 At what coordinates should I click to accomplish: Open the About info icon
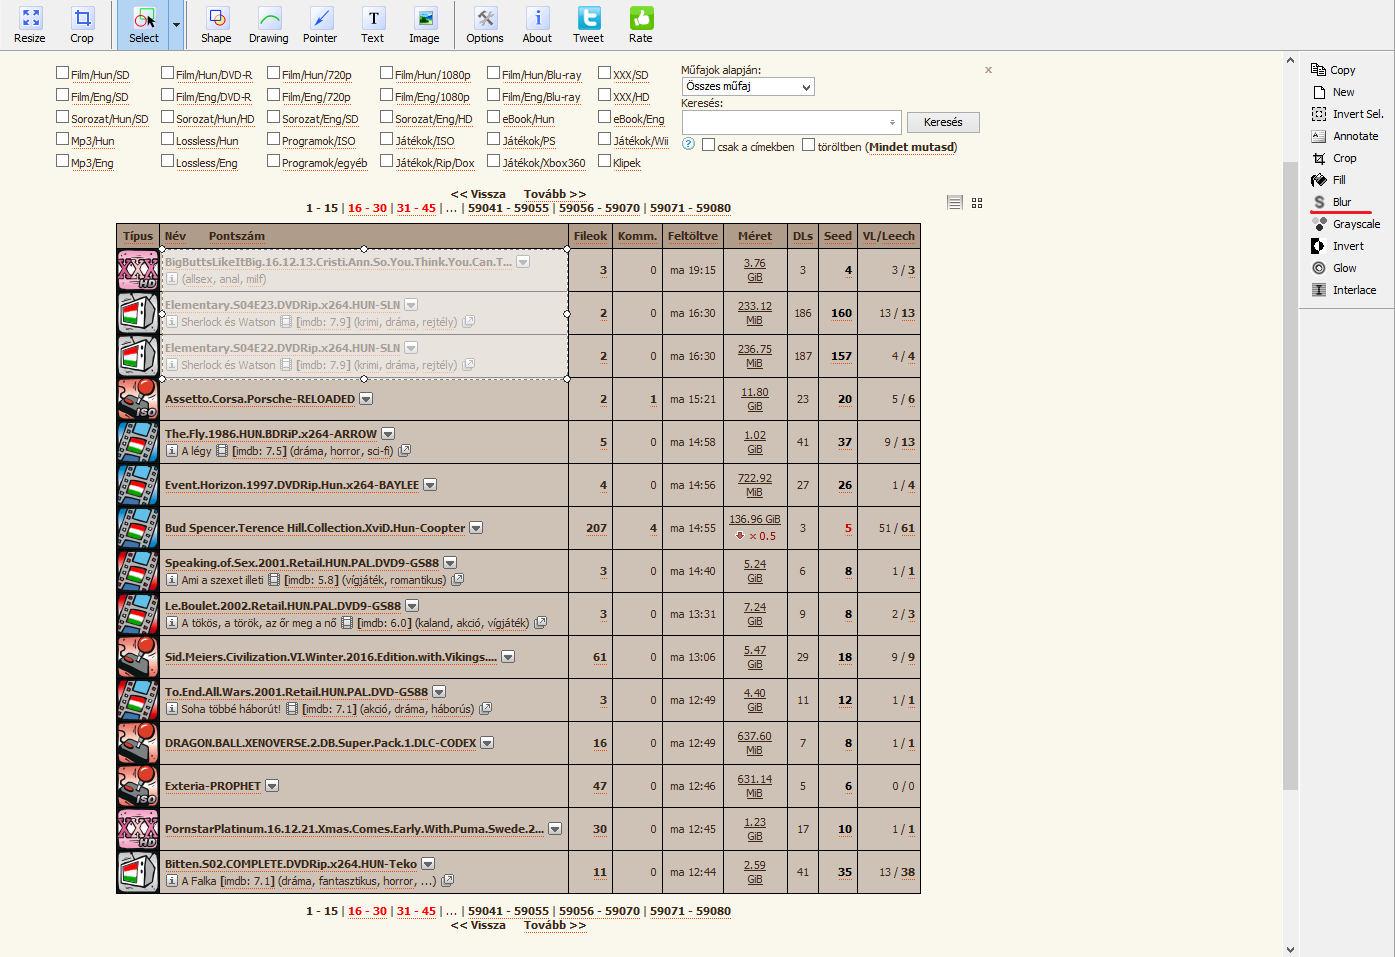[x=537, y=25]
